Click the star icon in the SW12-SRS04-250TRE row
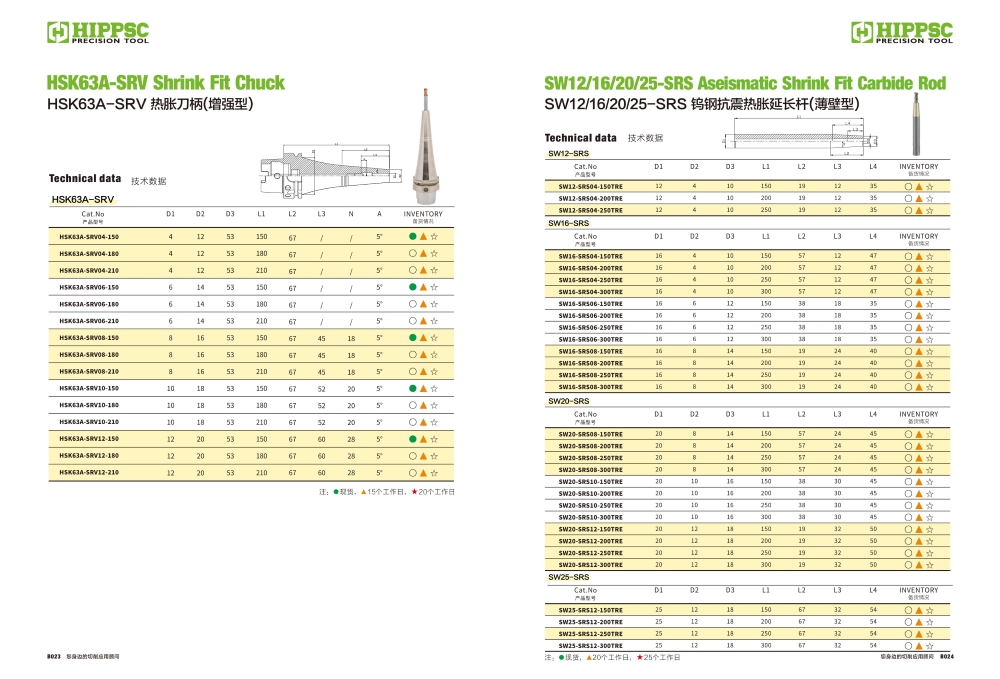The height and width of the screenshot is (679, 1000). (930, 210)
